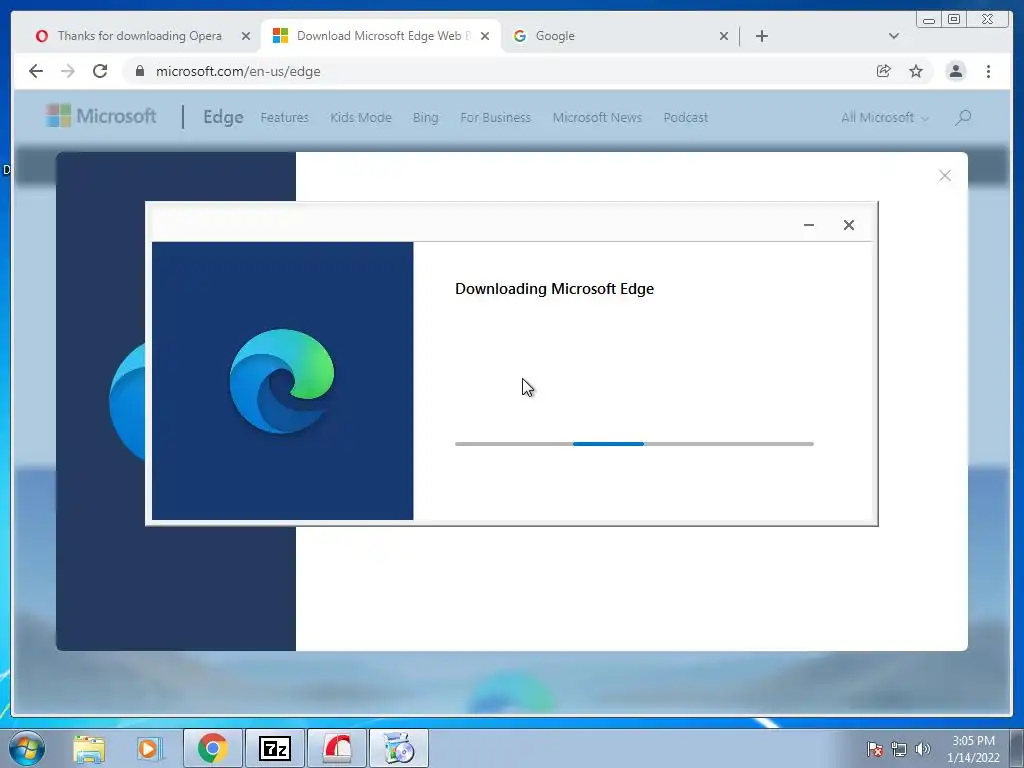Launch Windows Media Player from taskbar
The width and height of the screenshot is (1024, 768).
point(149,748)
